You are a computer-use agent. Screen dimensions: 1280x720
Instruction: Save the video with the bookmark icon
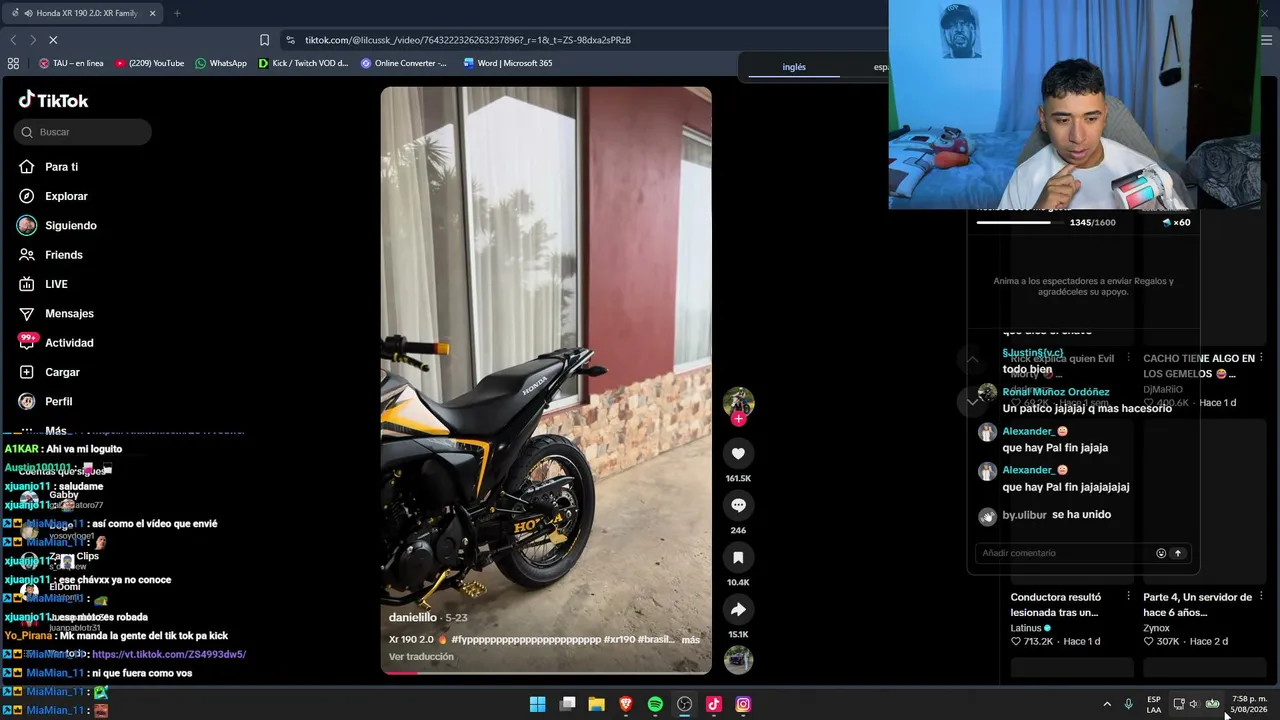(738, 557)
